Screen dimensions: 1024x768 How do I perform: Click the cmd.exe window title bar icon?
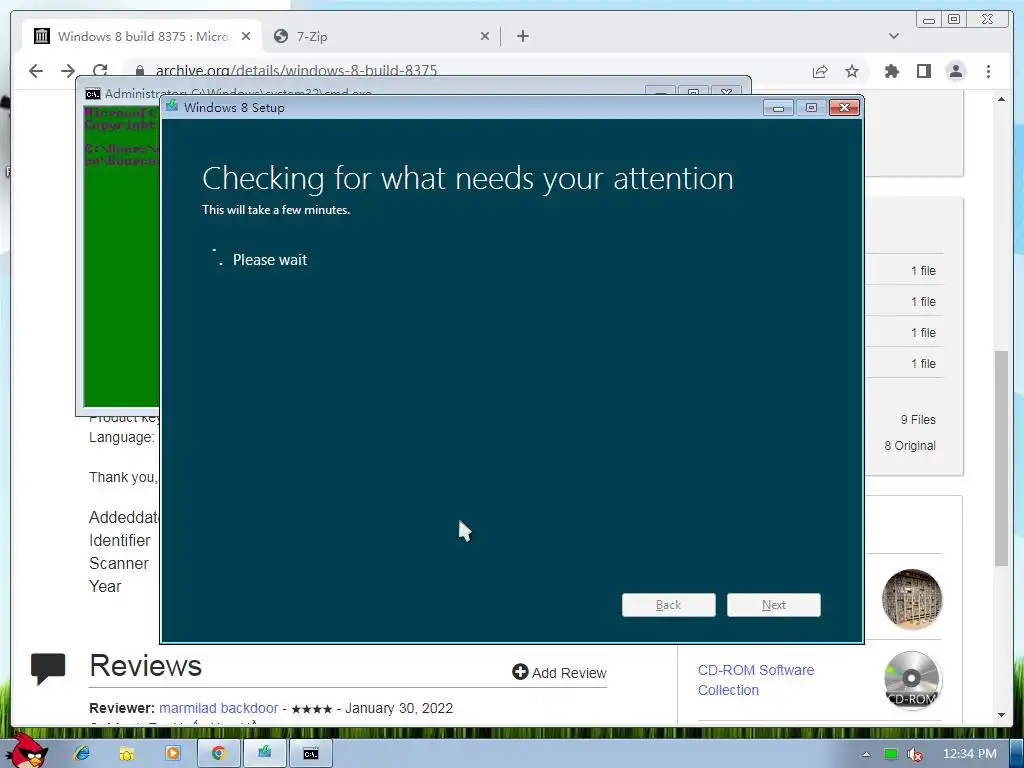tap(93, 94)
